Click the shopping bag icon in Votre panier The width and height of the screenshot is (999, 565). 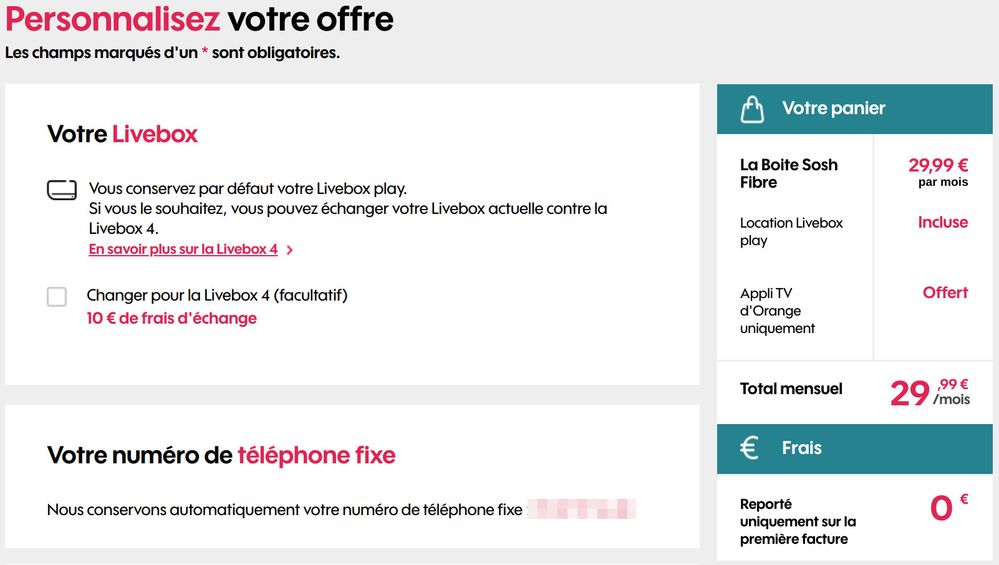point(752,109)
